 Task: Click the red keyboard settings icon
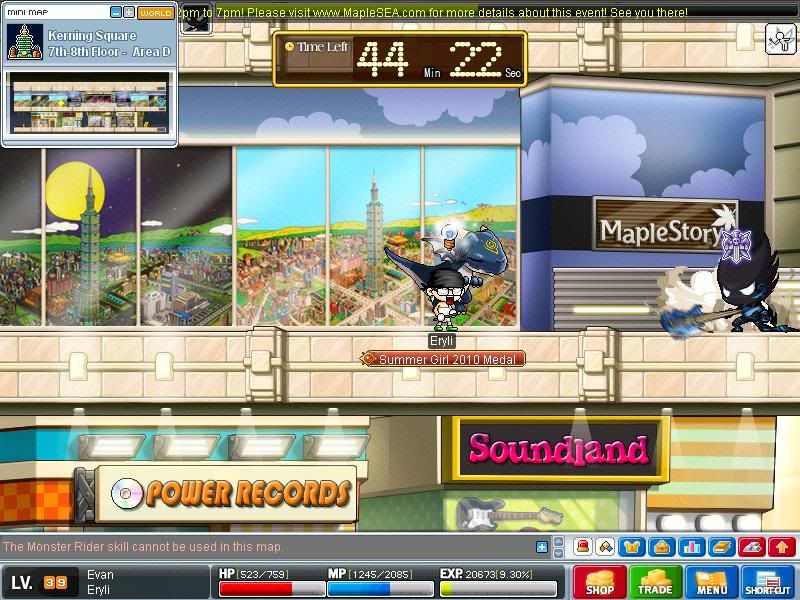pos(752,547)
